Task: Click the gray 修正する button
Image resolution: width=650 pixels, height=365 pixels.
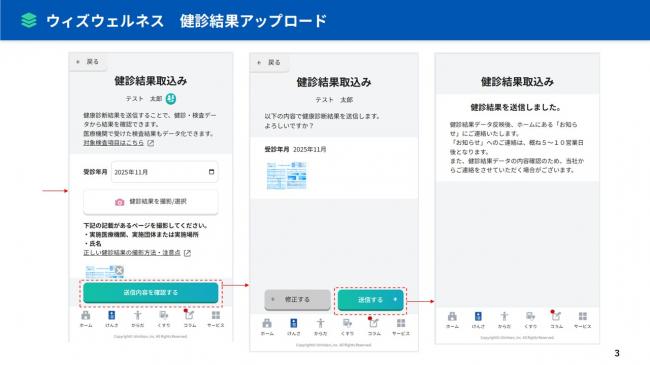Action: tap(297, 299)
